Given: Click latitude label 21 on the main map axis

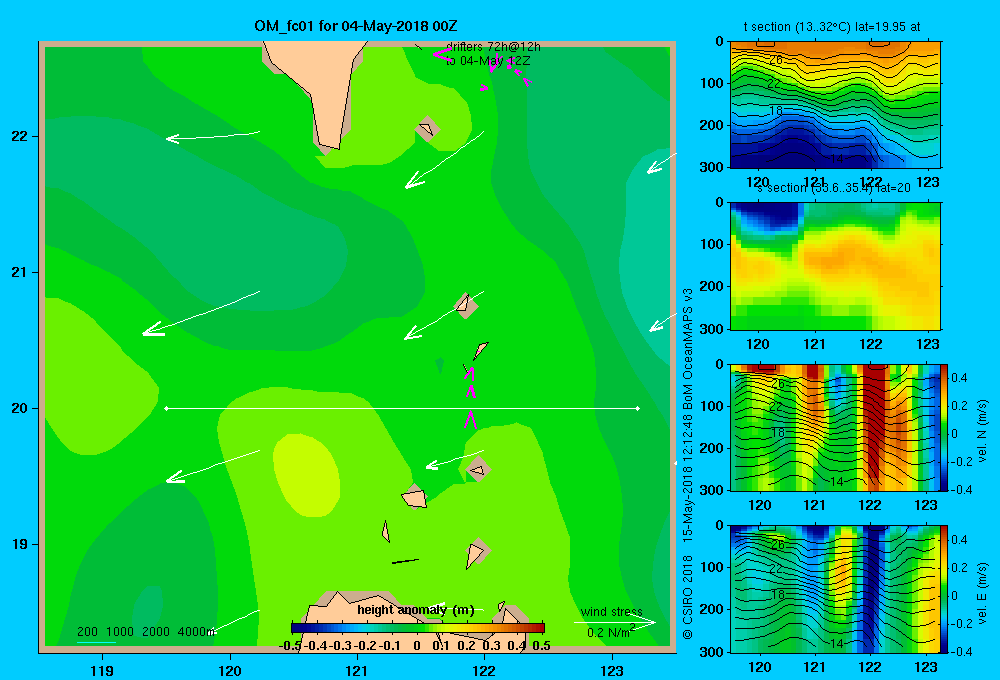Looking at the screenshot, I should 20,272.
